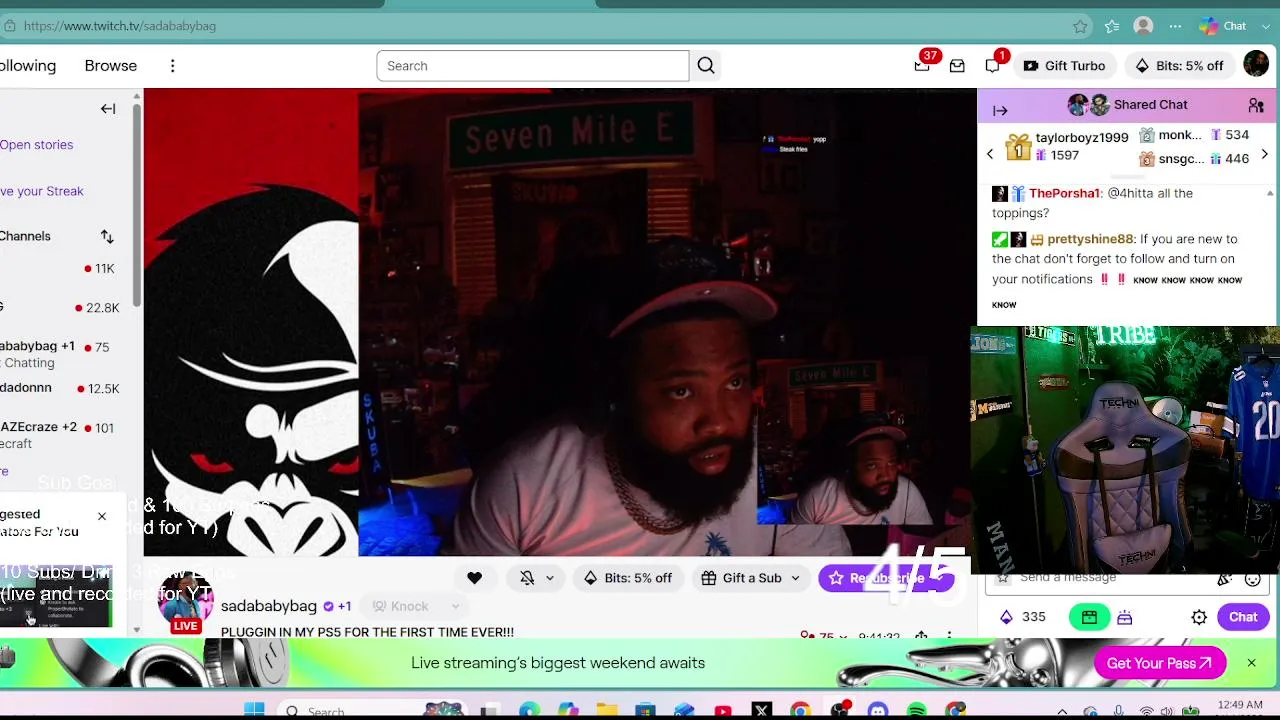Open the sadababybag live profile avatar
Screen dimensions: 1280x720
click(x=185, y=602)
